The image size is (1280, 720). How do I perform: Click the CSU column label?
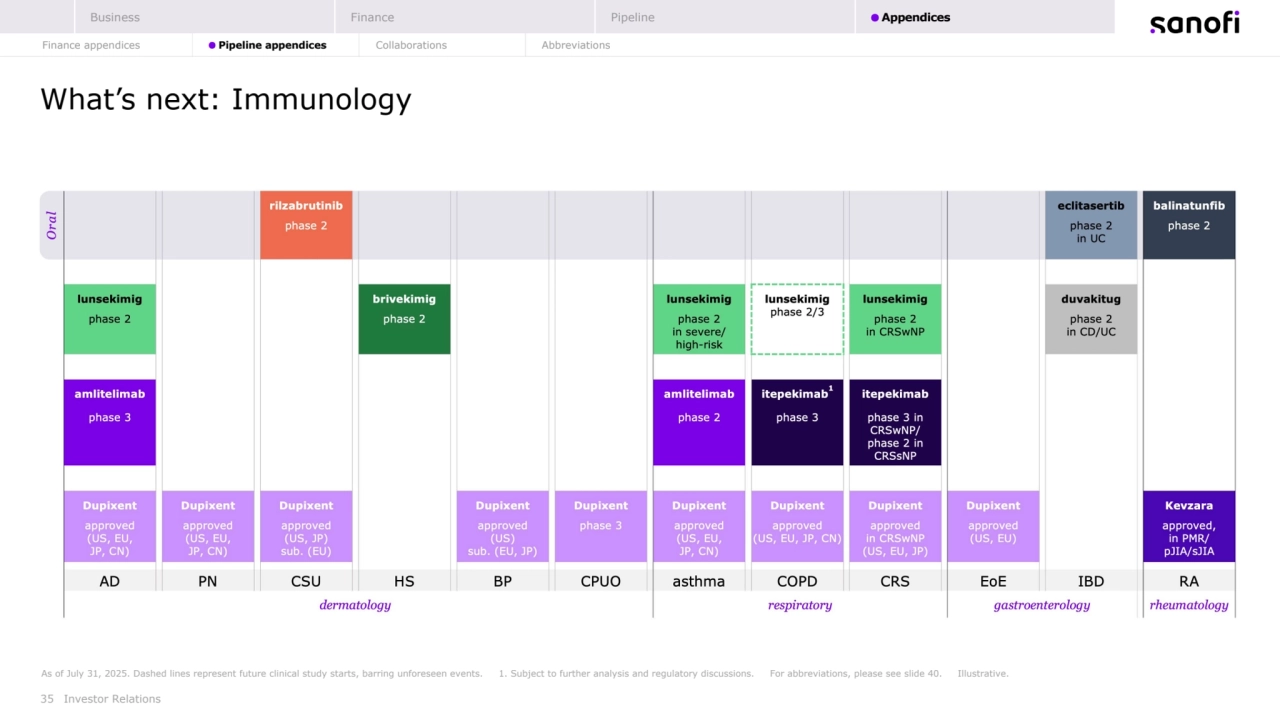coord(306,581)
